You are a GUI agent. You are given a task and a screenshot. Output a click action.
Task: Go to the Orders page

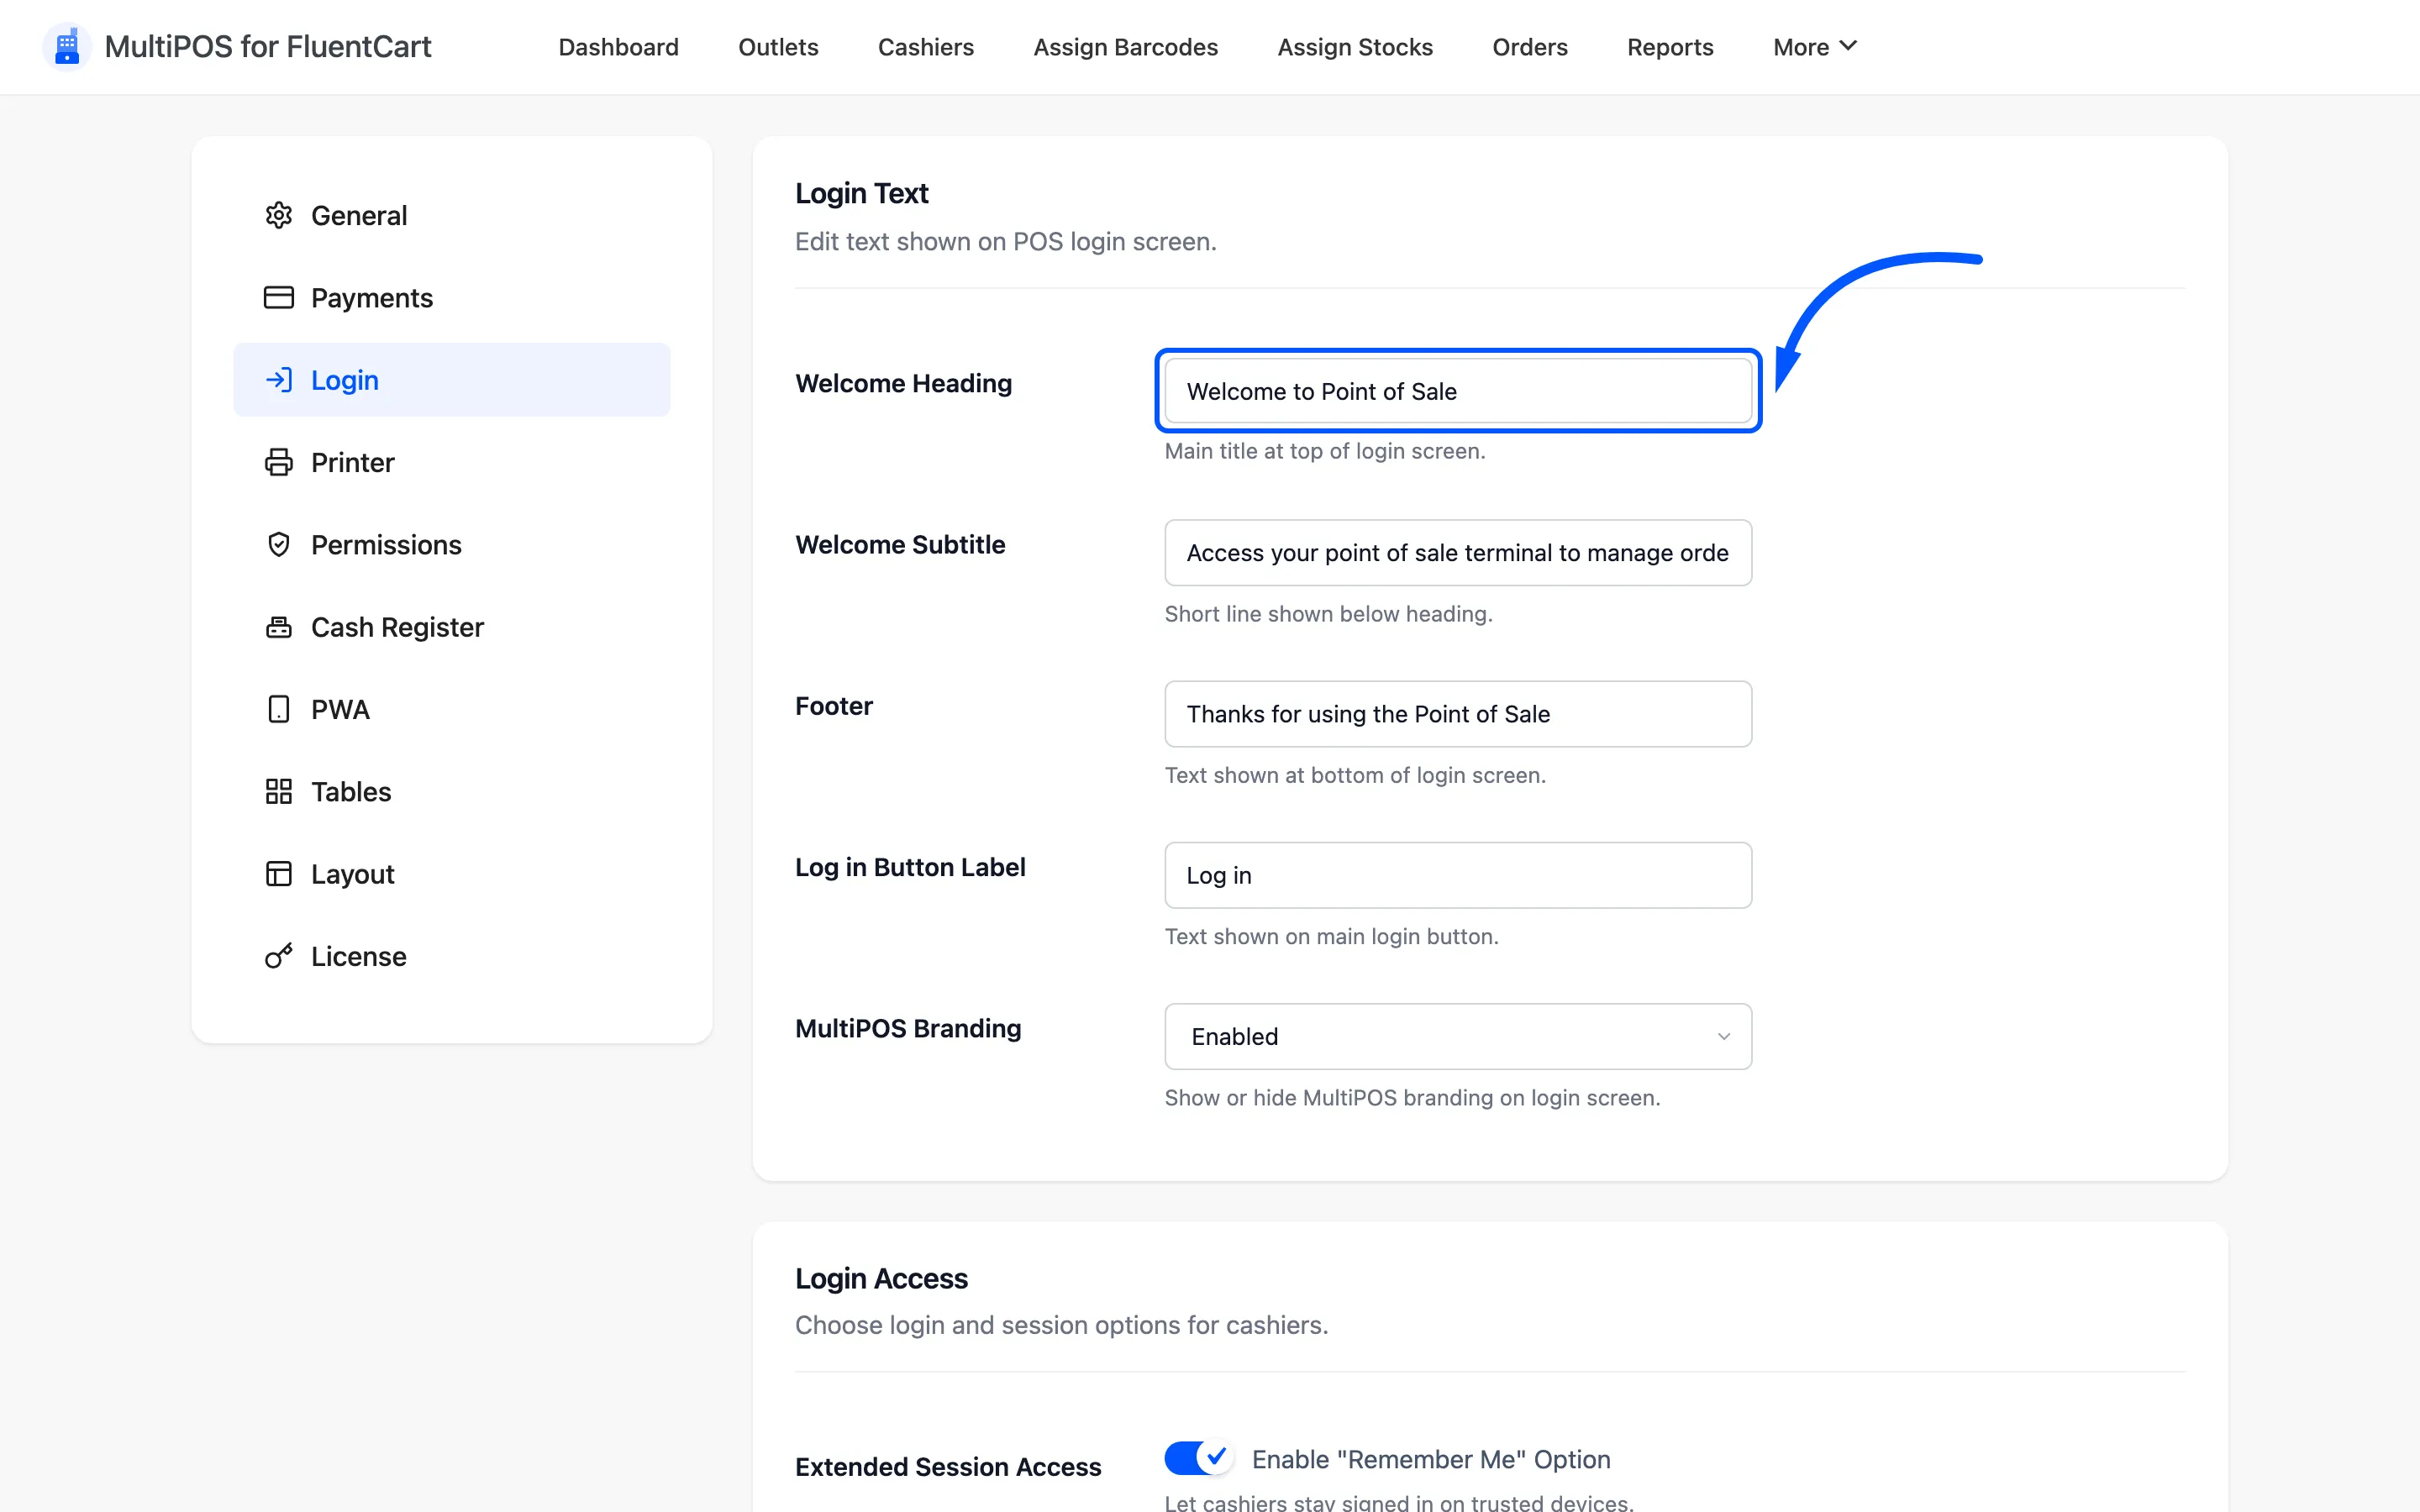pos(1529,47)
